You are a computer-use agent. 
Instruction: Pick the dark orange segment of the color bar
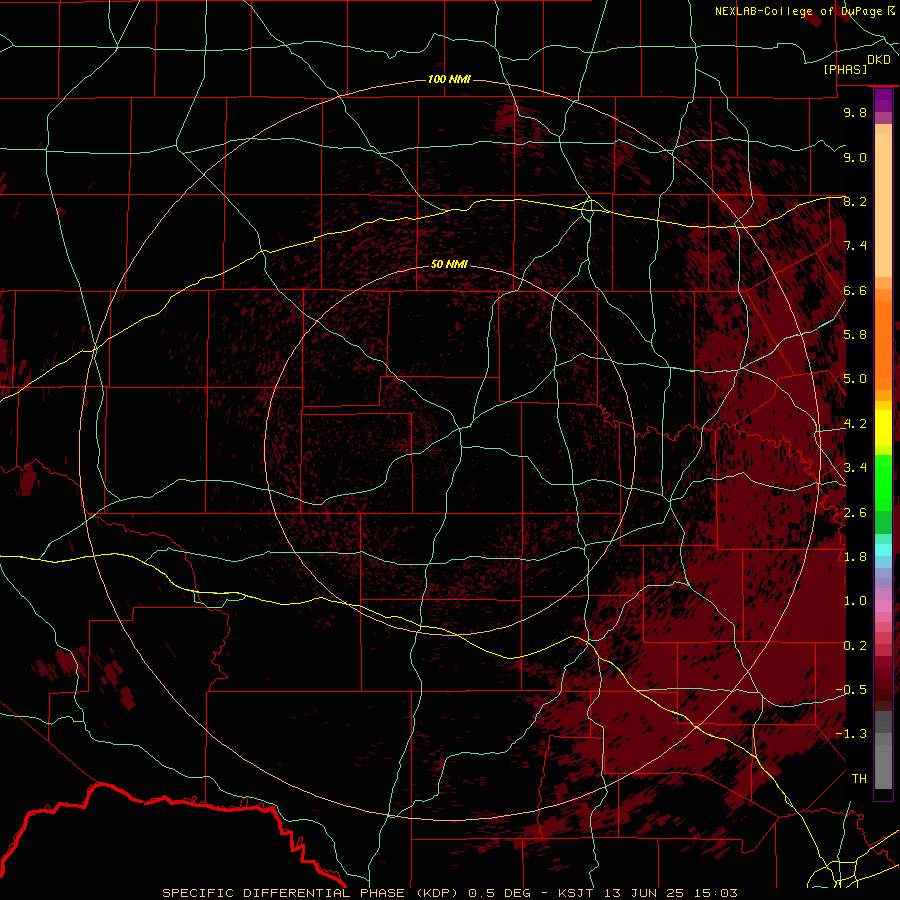[x=883, y=346]
